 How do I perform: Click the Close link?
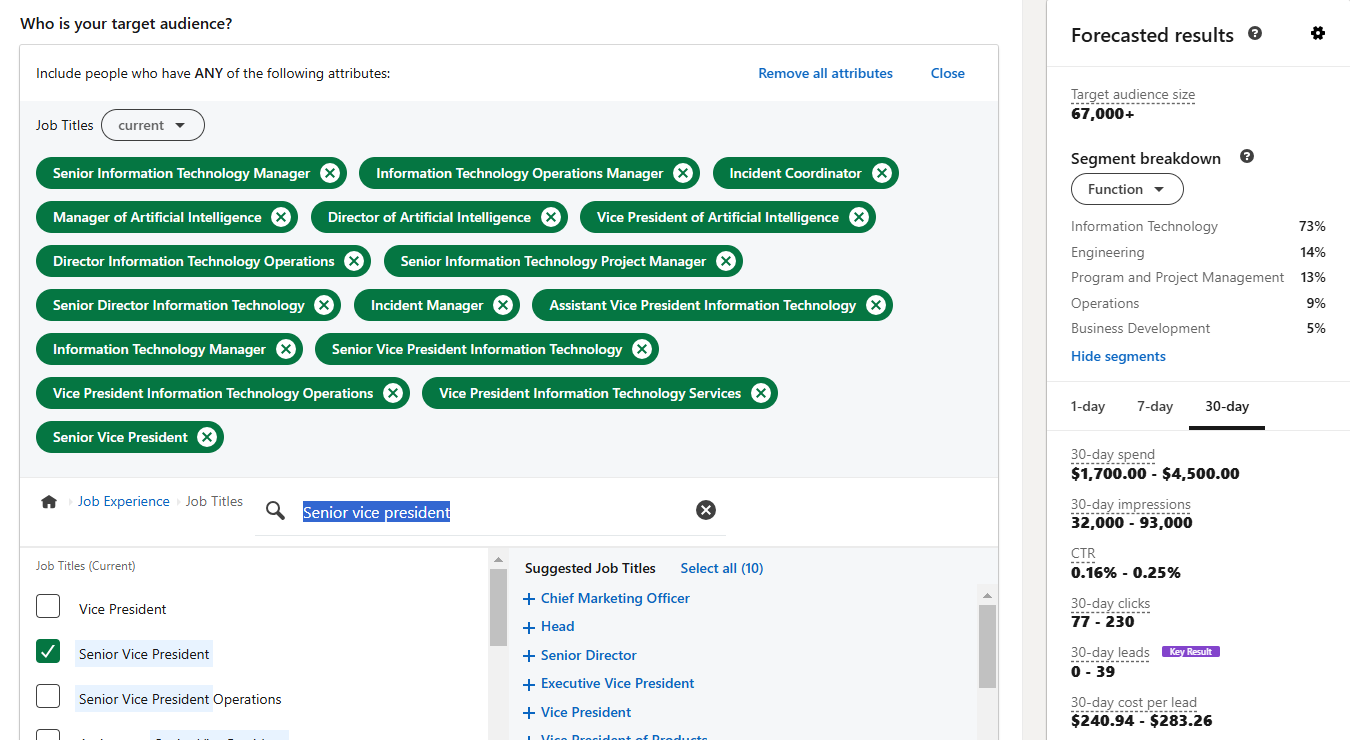948,73
